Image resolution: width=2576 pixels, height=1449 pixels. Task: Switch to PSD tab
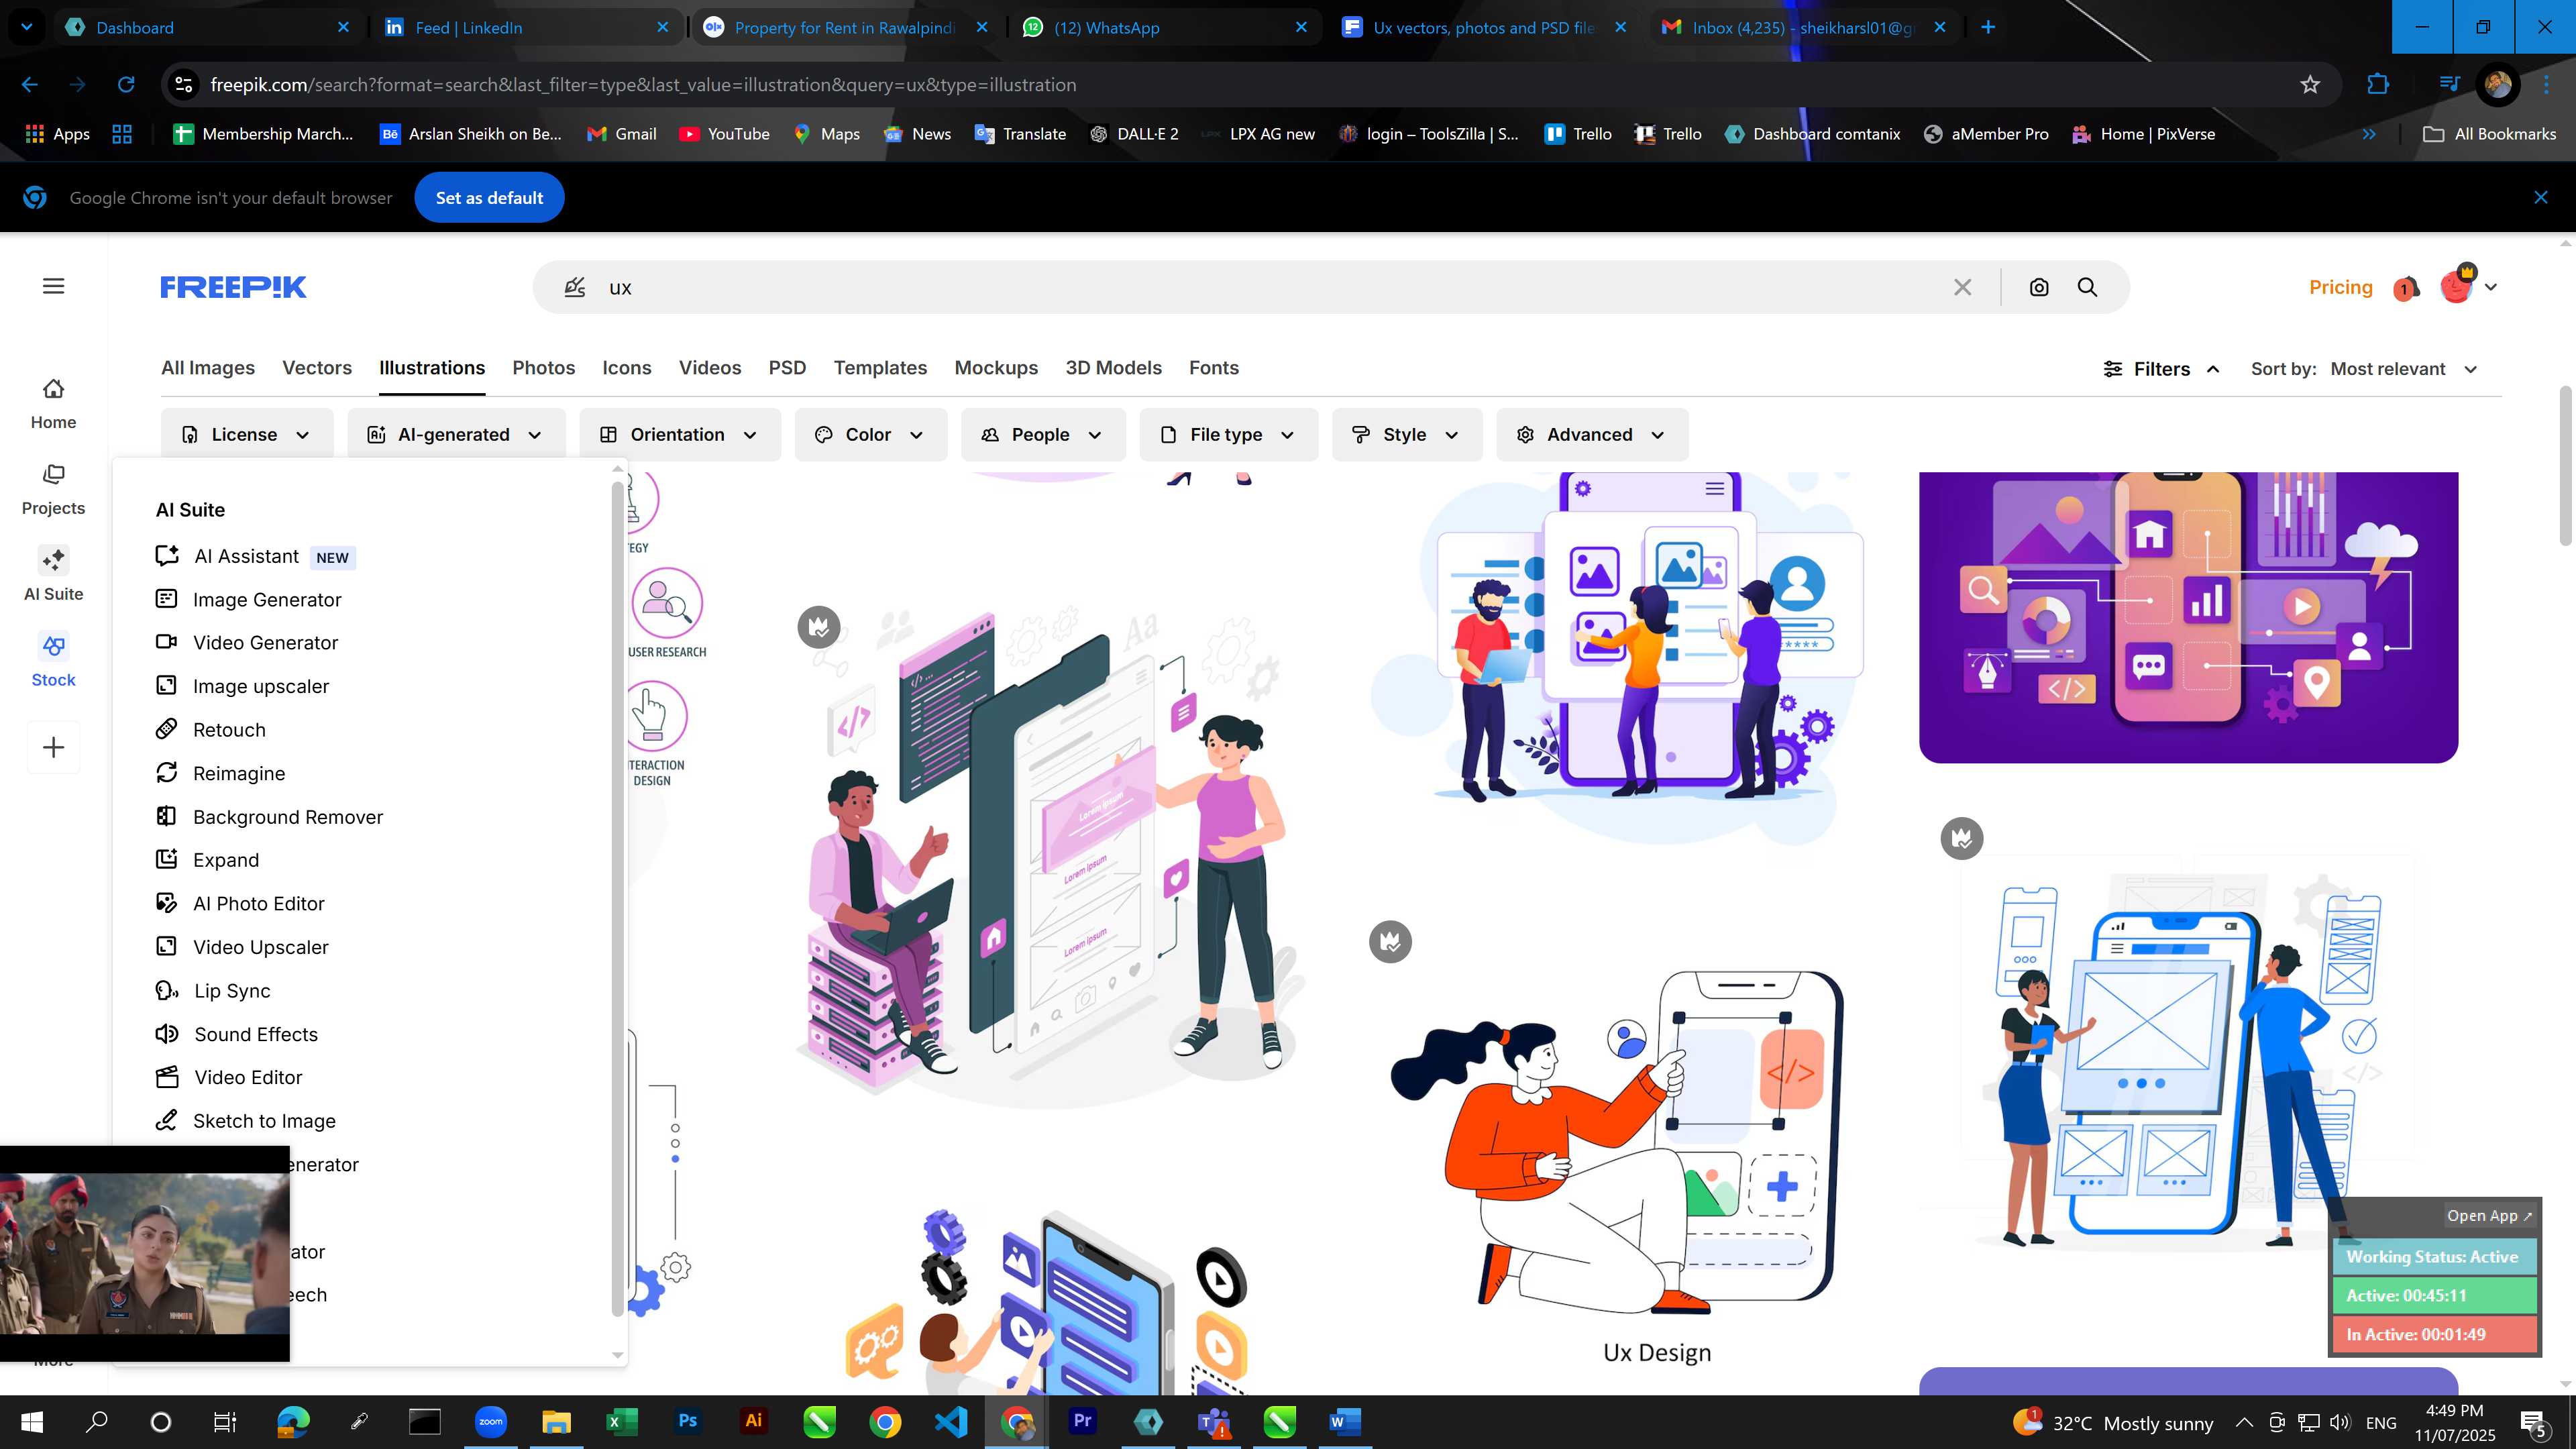click(x=787, y=368)
